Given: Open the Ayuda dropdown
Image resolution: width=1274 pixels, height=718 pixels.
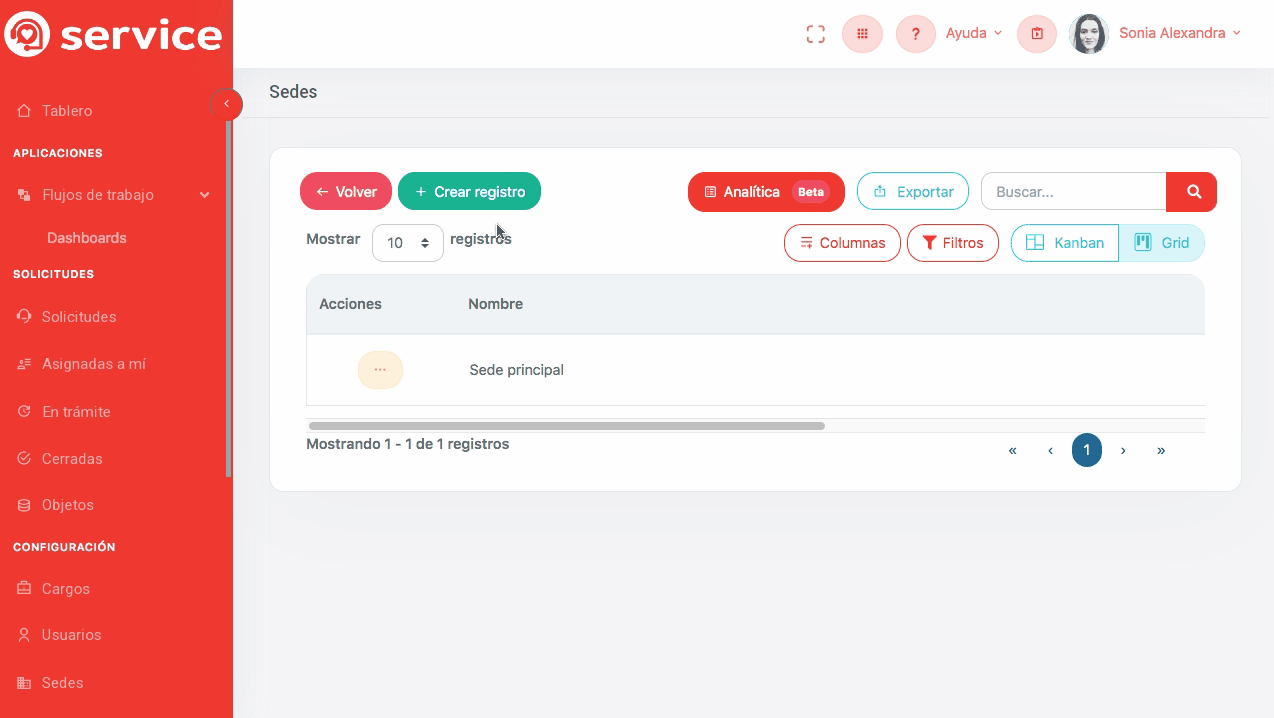Looking at the screenshot, I should click(973, 34).
